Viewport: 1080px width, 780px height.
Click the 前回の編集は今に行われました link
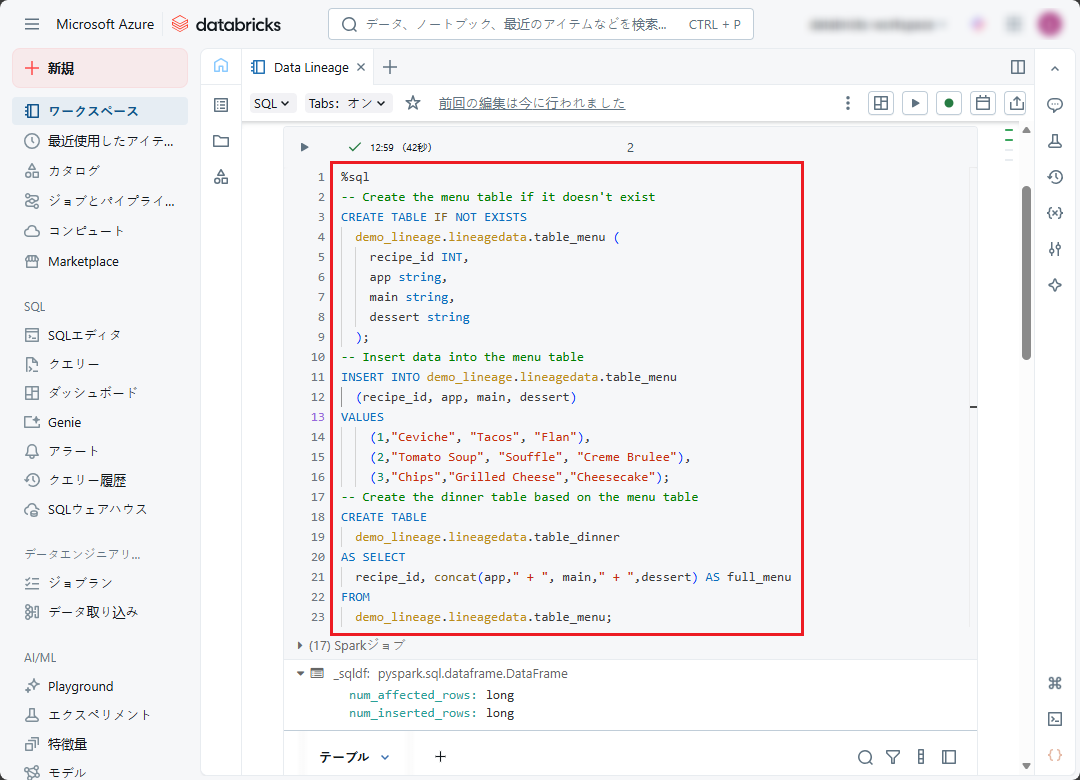tap(531, 103)
